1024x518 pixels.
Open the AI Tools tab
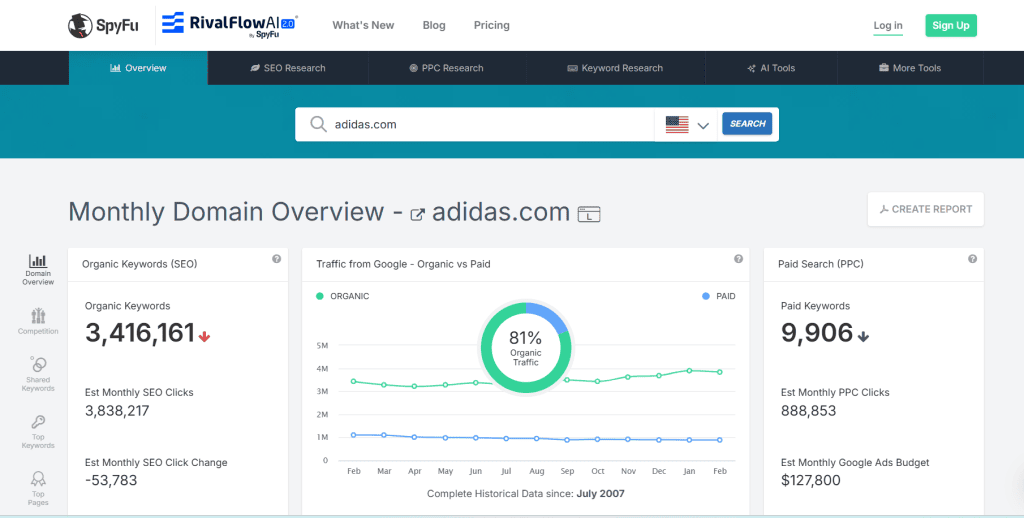point(771,68)
